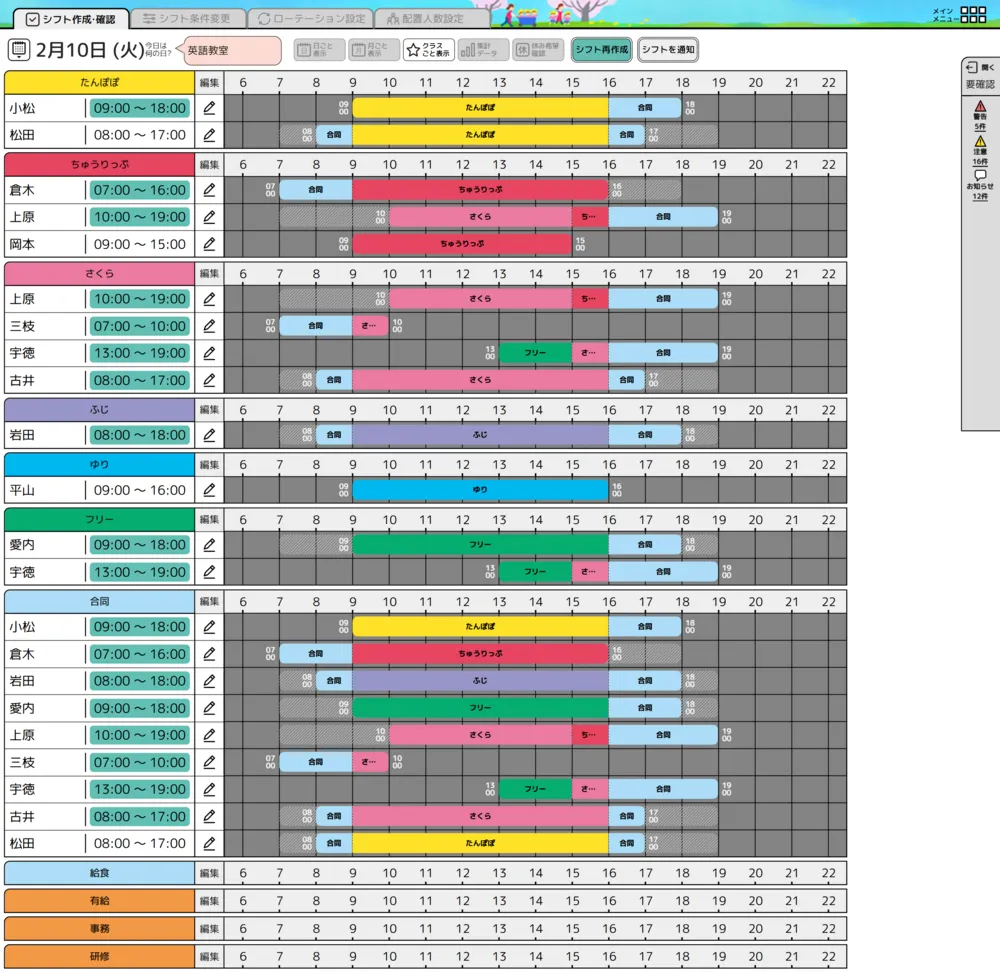Image resolution: width=1000 pixels, height=972 pixels.
Task: Select 平山's 09:00～16:00 time range
Action: (140, 490)
